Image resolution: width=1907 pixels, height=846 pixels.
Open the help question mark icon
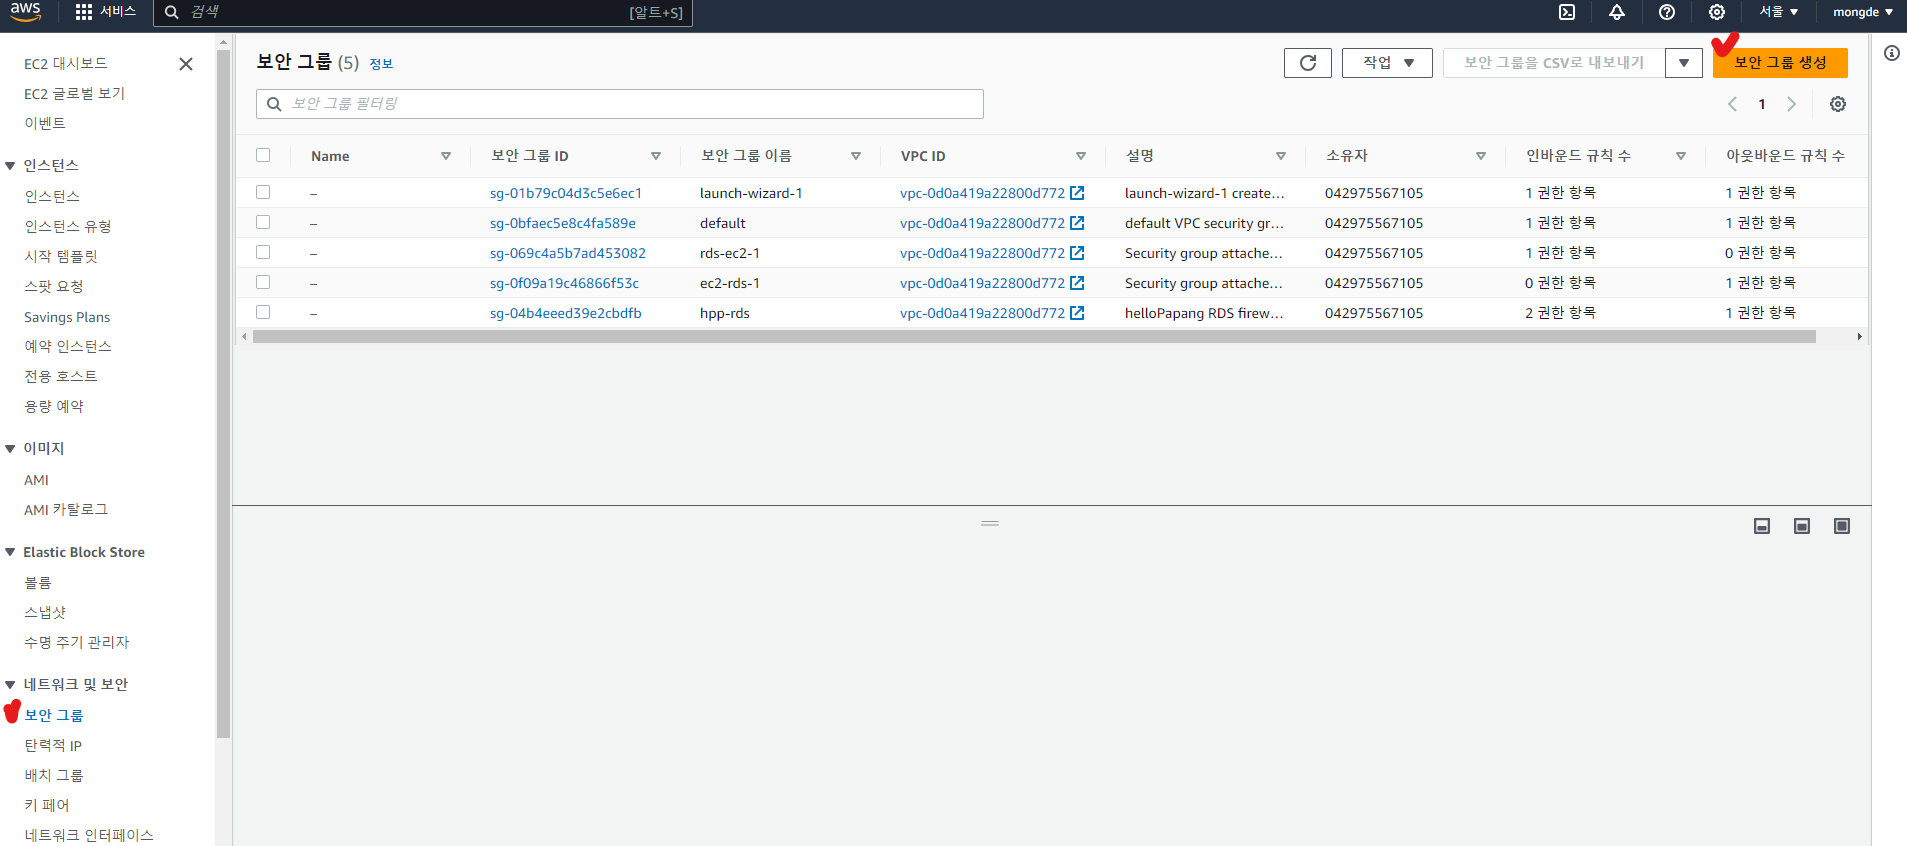point(1667,12)
